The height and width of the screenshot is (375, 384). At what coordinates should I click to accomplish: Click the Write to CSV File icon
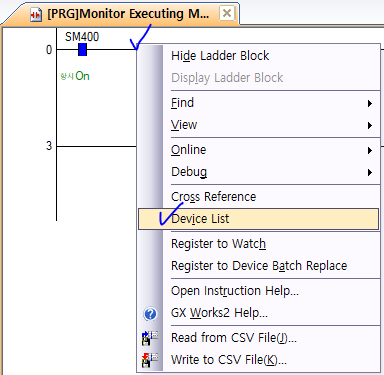tap(150, 360)
